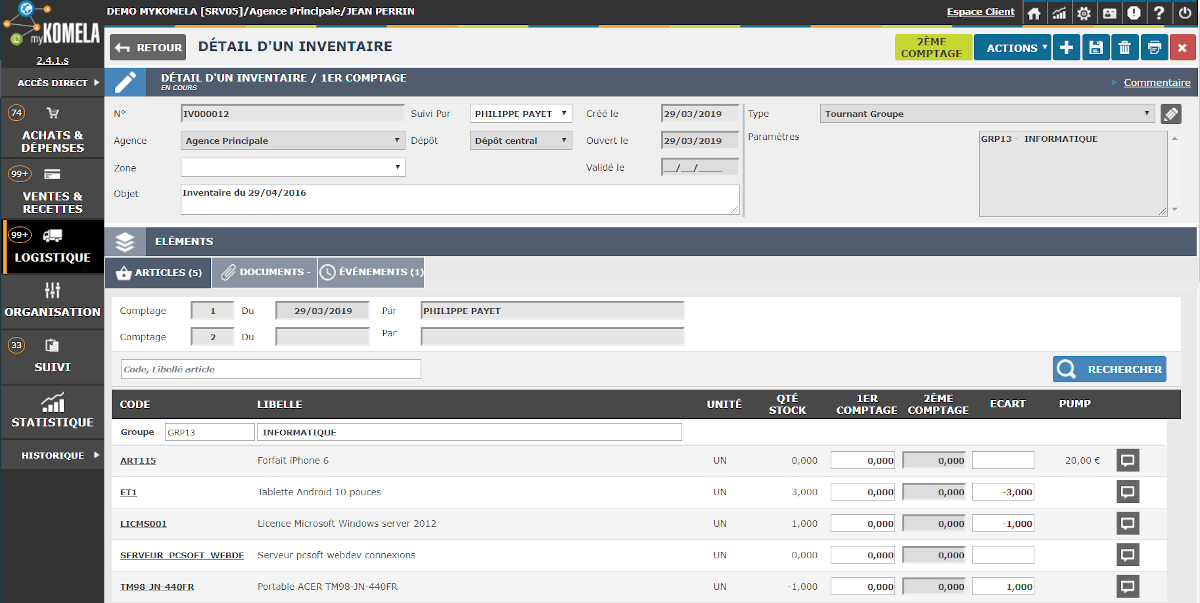Click the Validé le date field
Image resolution: width=1200 pixels, height=603 pixels.
point(700,167)
